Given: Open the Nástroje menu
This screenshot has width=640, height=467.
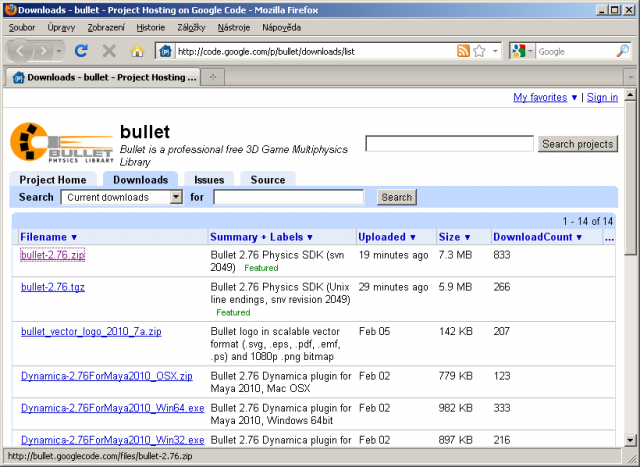Looking at the screenshot, I should [x=233, y=27].
